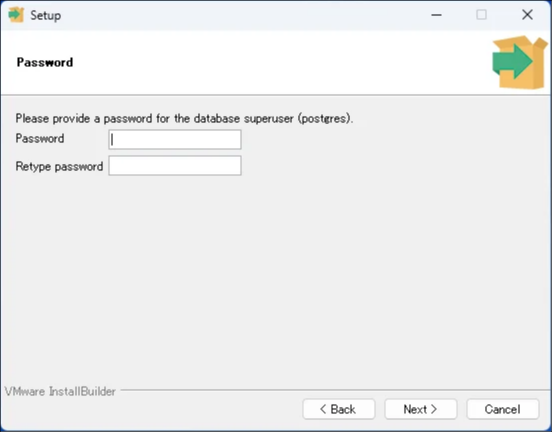Click the "Password" page heading

(x=45, y=62)
